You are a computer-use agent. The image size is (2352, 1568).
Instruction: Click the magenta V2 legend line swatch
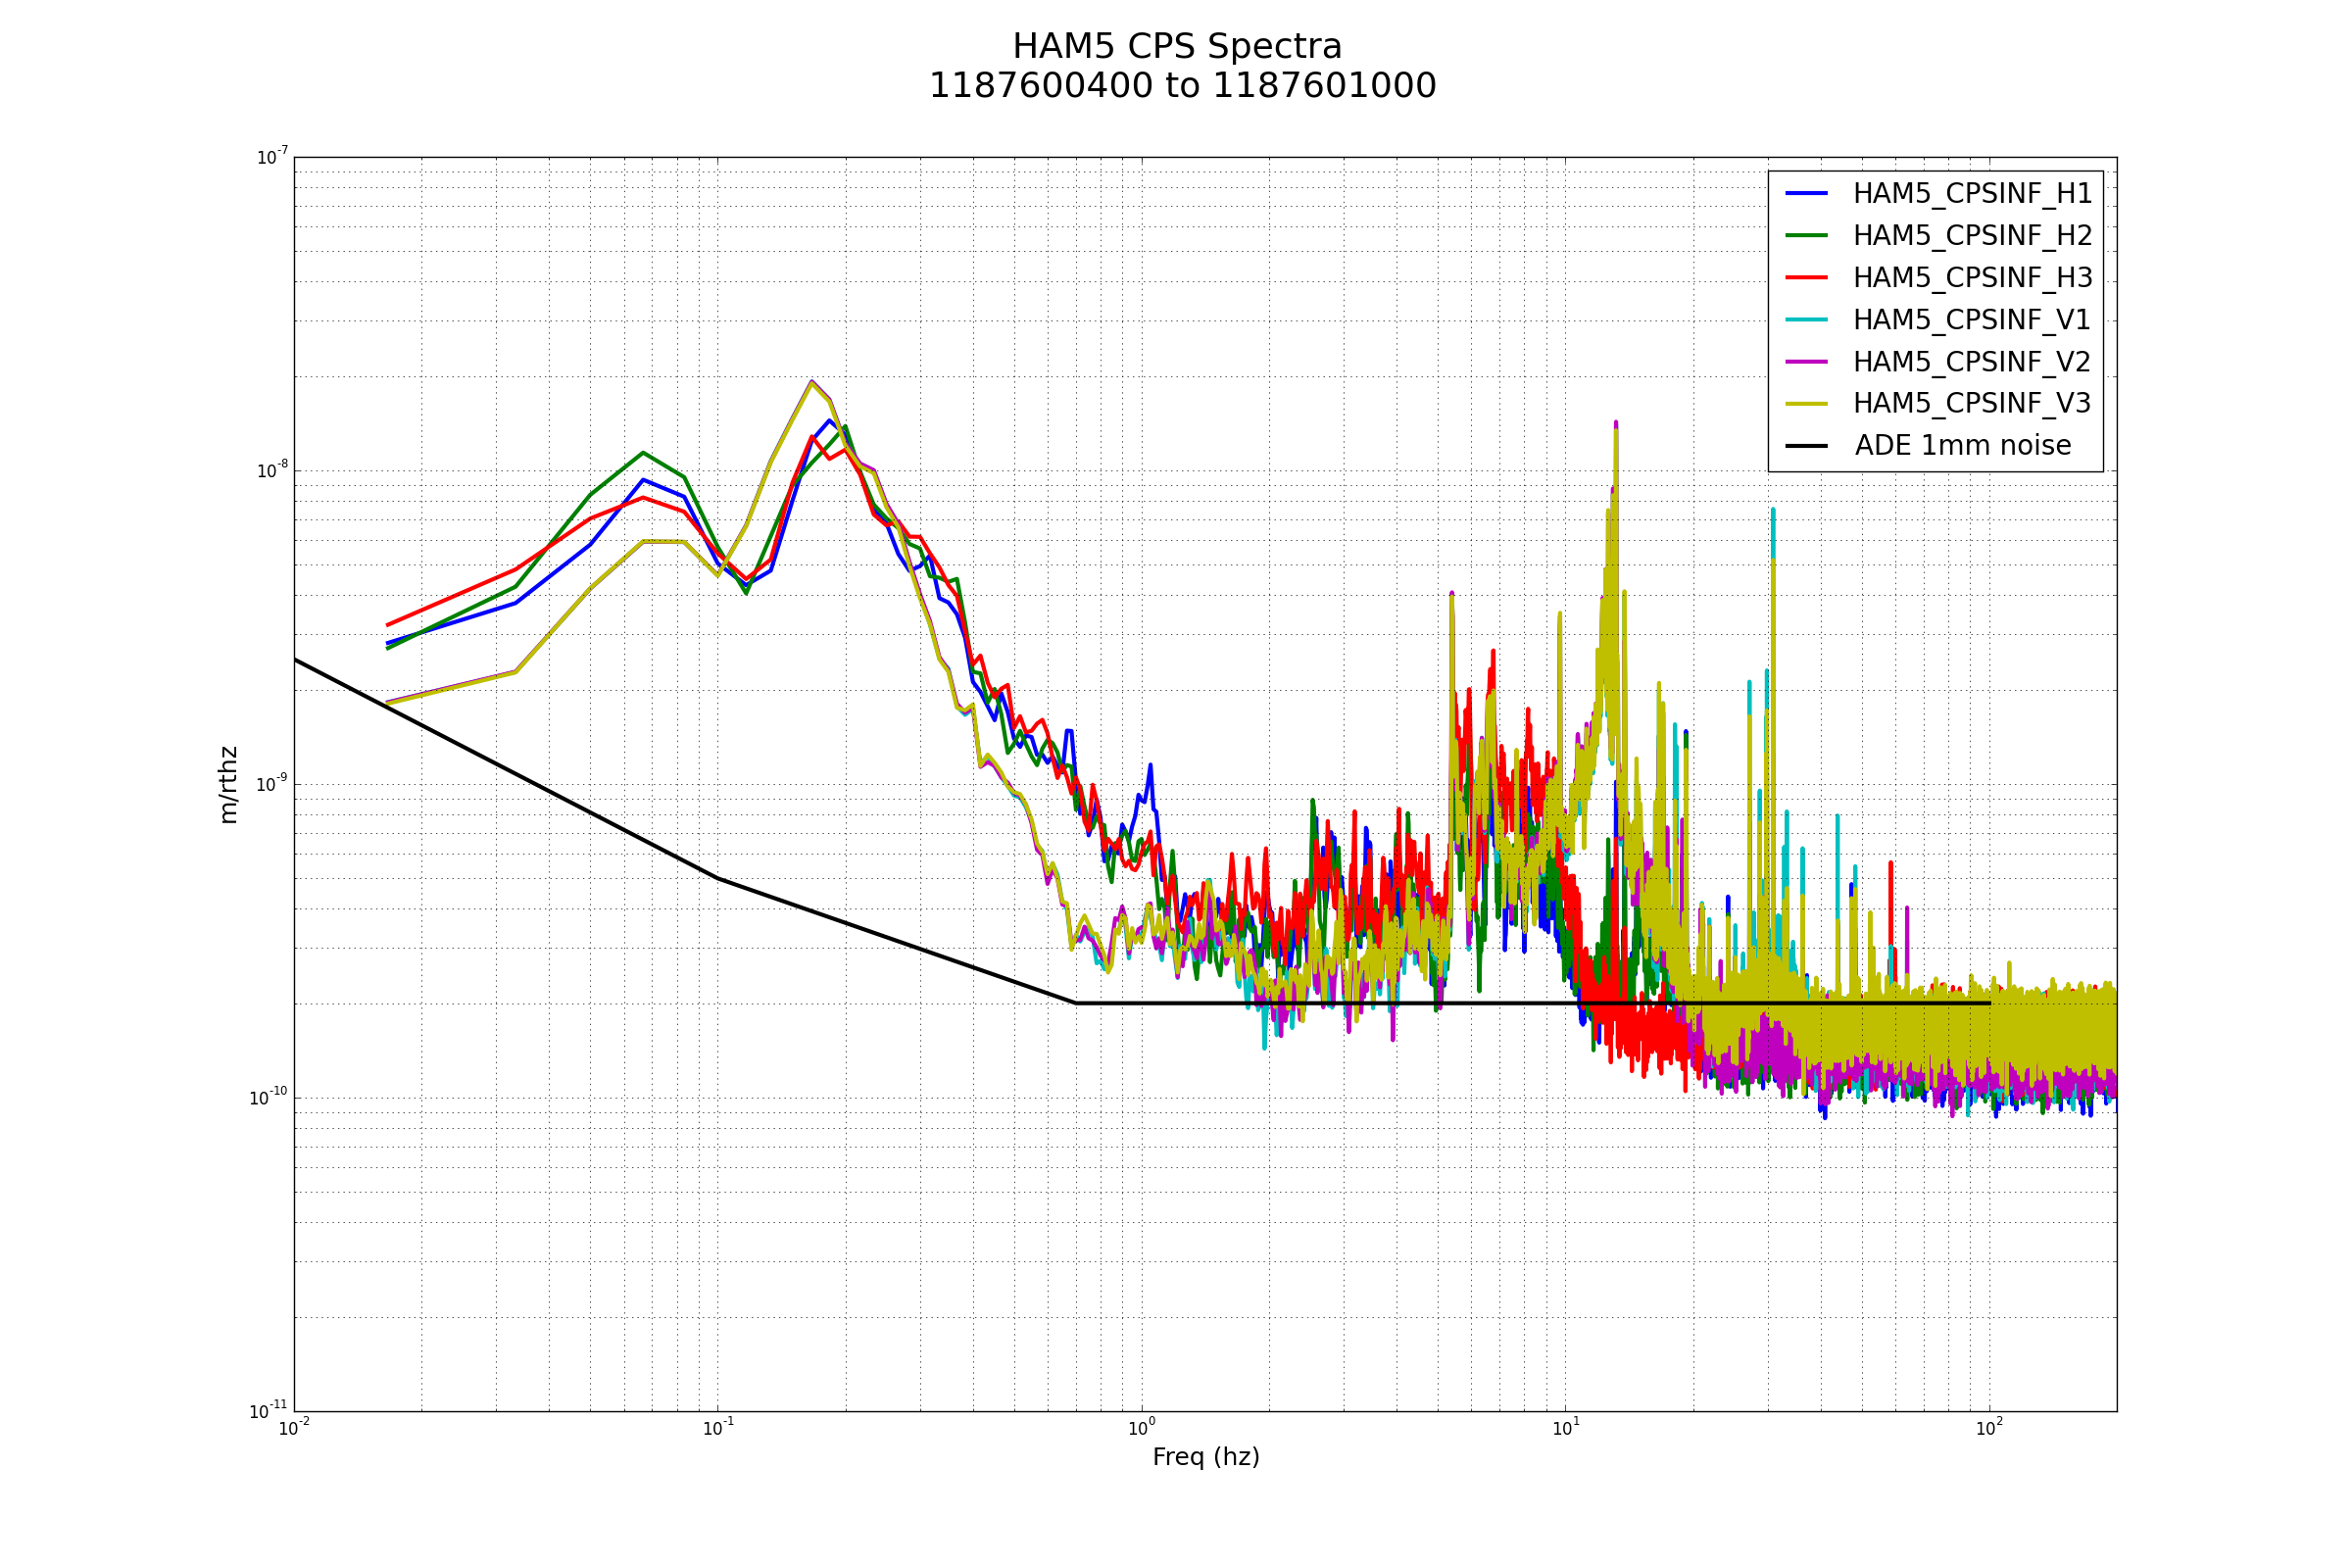[x=1806, y=361]
